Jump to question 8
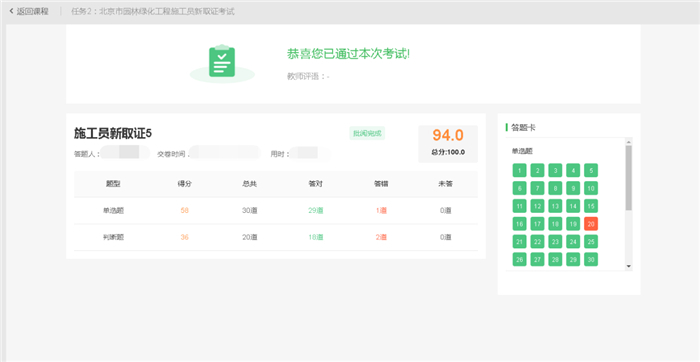The image size is (700, 362). pos(555,188)
